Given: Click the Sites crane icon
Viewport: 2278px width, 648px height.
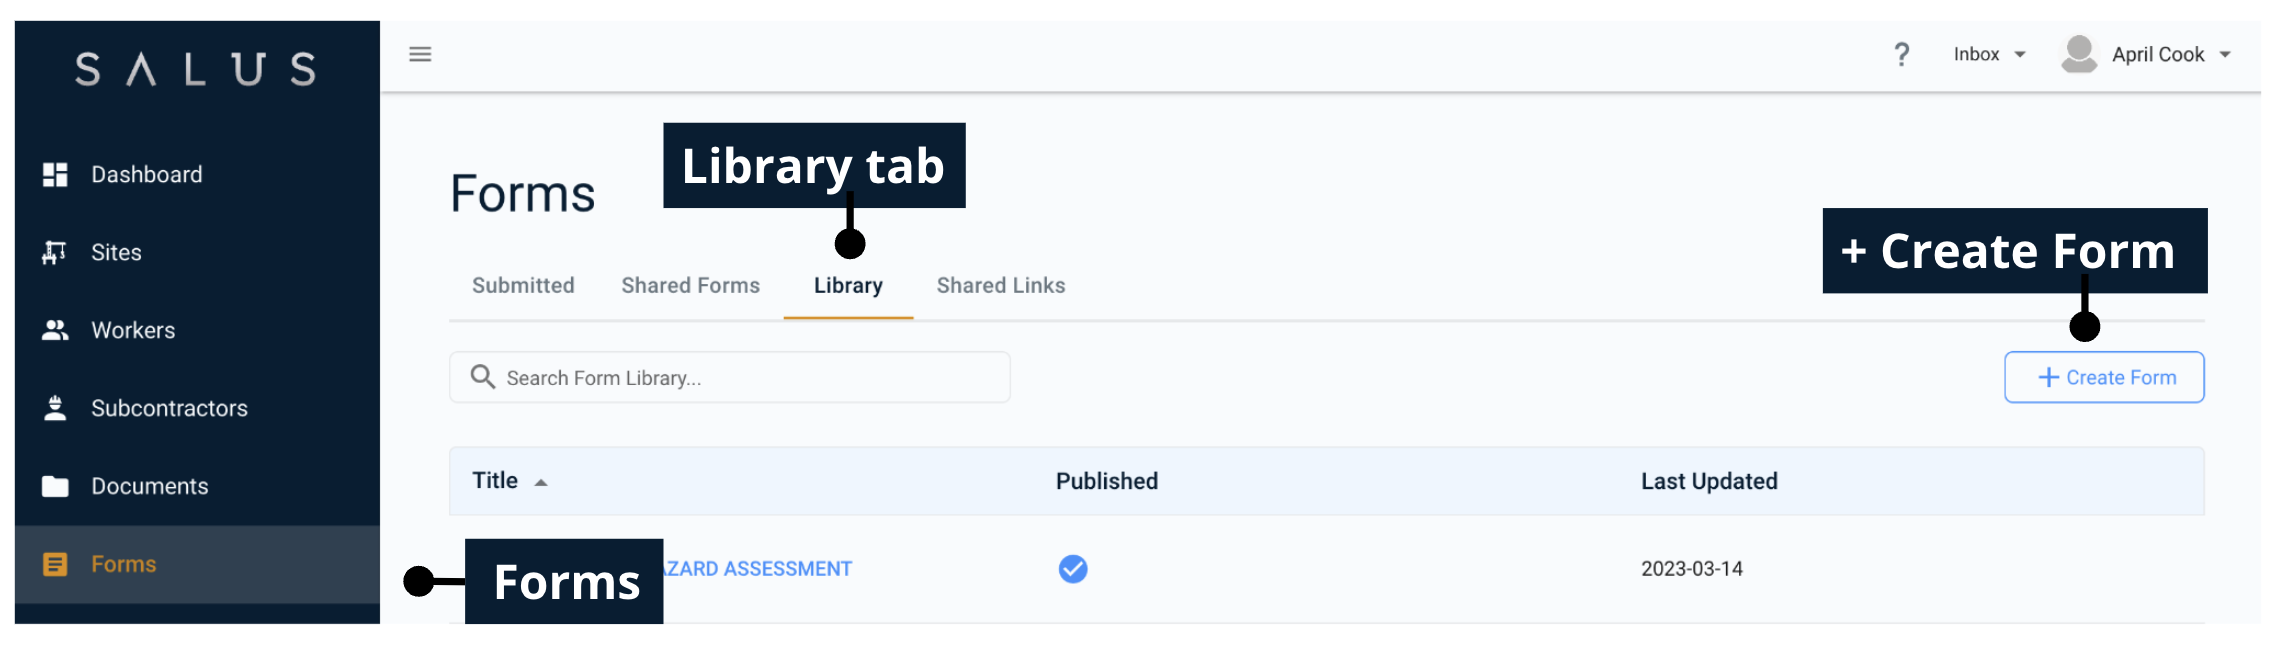Looking at the screenshot, I should (55, 253).
